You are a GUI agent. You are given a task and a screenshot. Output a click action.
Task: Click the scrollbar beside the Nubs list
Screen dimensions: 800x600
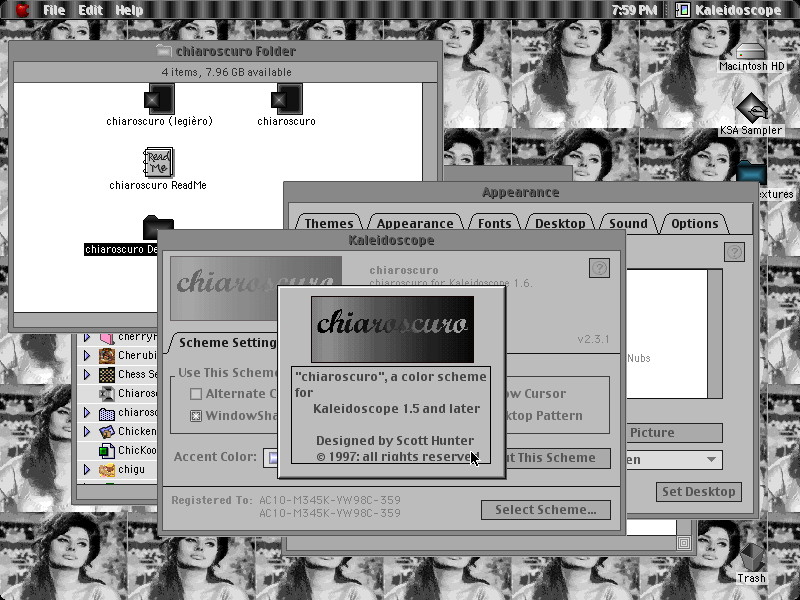(x=715, y=334)
